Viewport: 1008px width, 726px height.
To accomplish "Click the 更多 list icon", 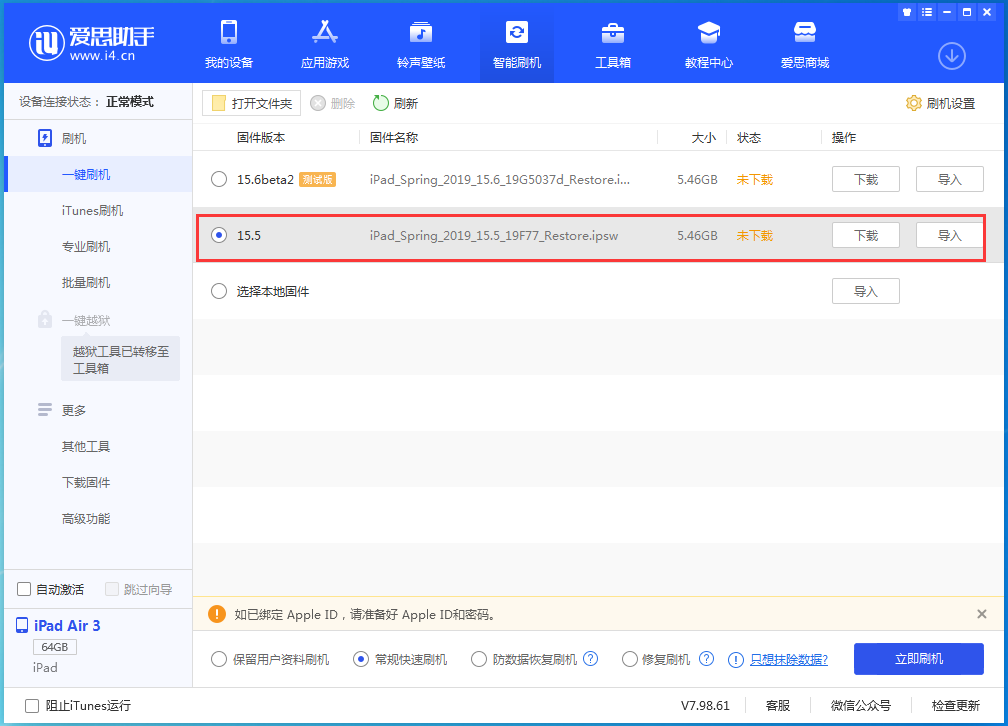I will [x=44, y=410].
